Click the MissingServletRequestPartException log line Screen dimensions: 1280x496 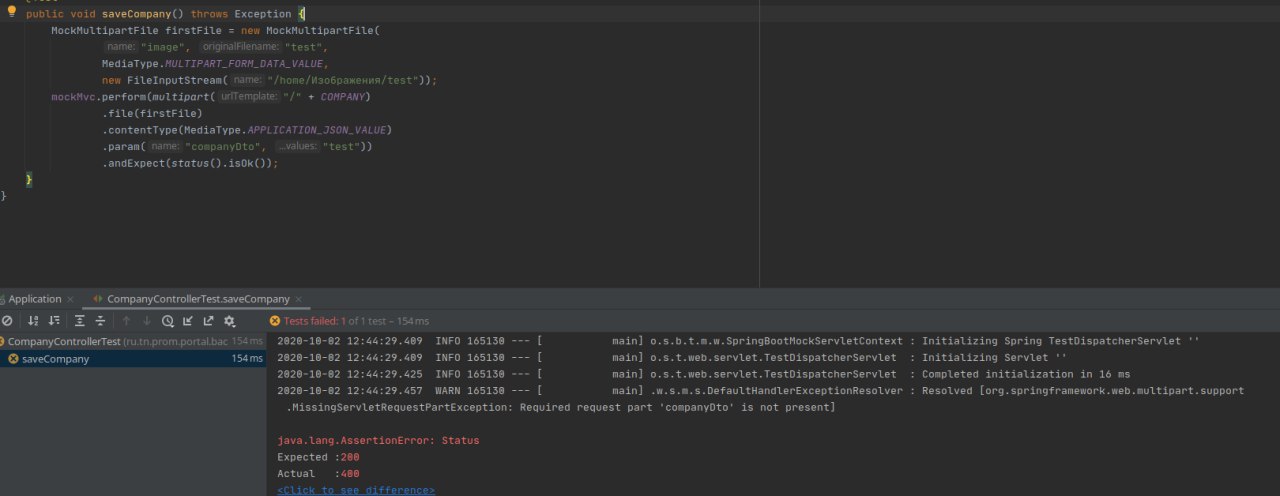[x=561, y=407]
